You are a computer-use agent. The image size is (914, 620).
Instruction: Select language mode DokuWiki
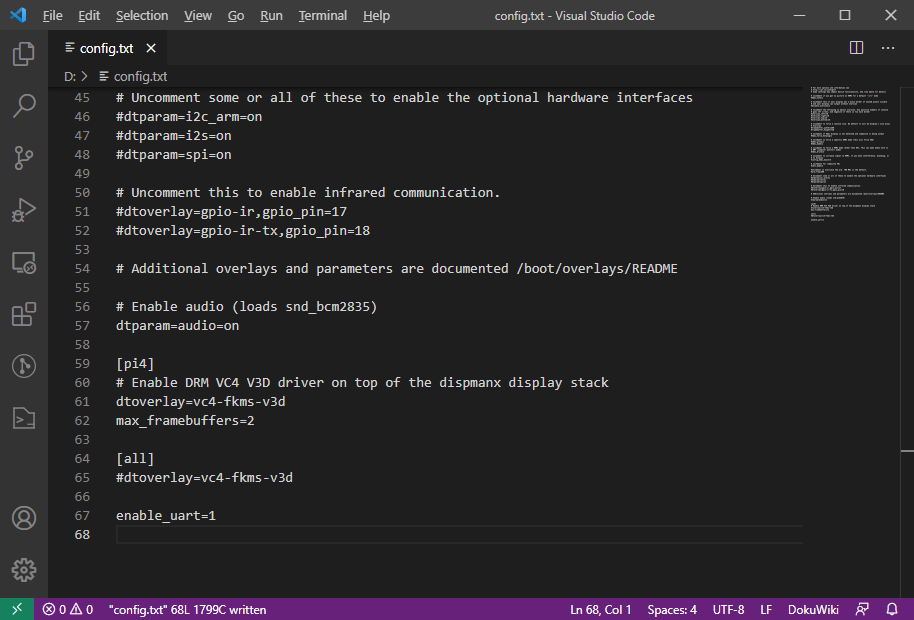pos(813,610)
